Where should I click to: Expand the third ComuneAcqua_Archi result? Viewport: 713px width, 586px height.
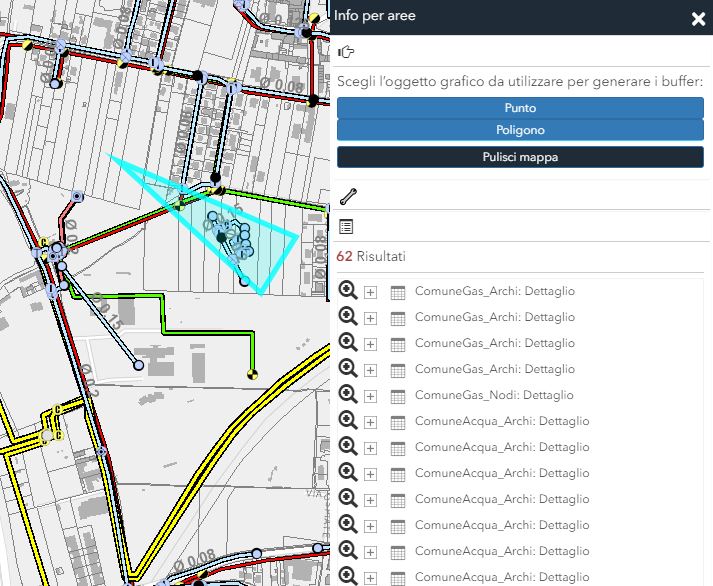pyautogui.click(x=371, y=474)
